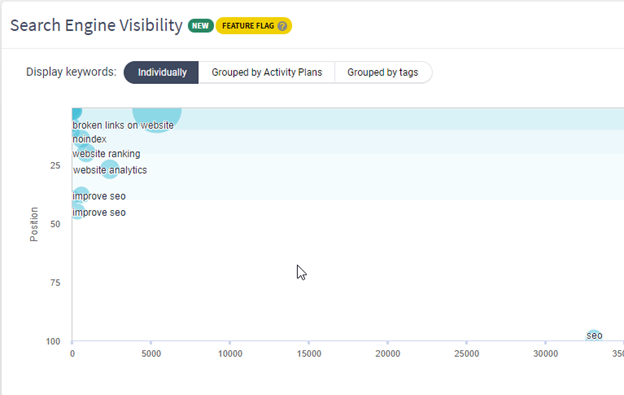Viewport: 624px width, 395px height.
Task: Click the feature flag help question-mark icon
Action: tap(282, 26)
